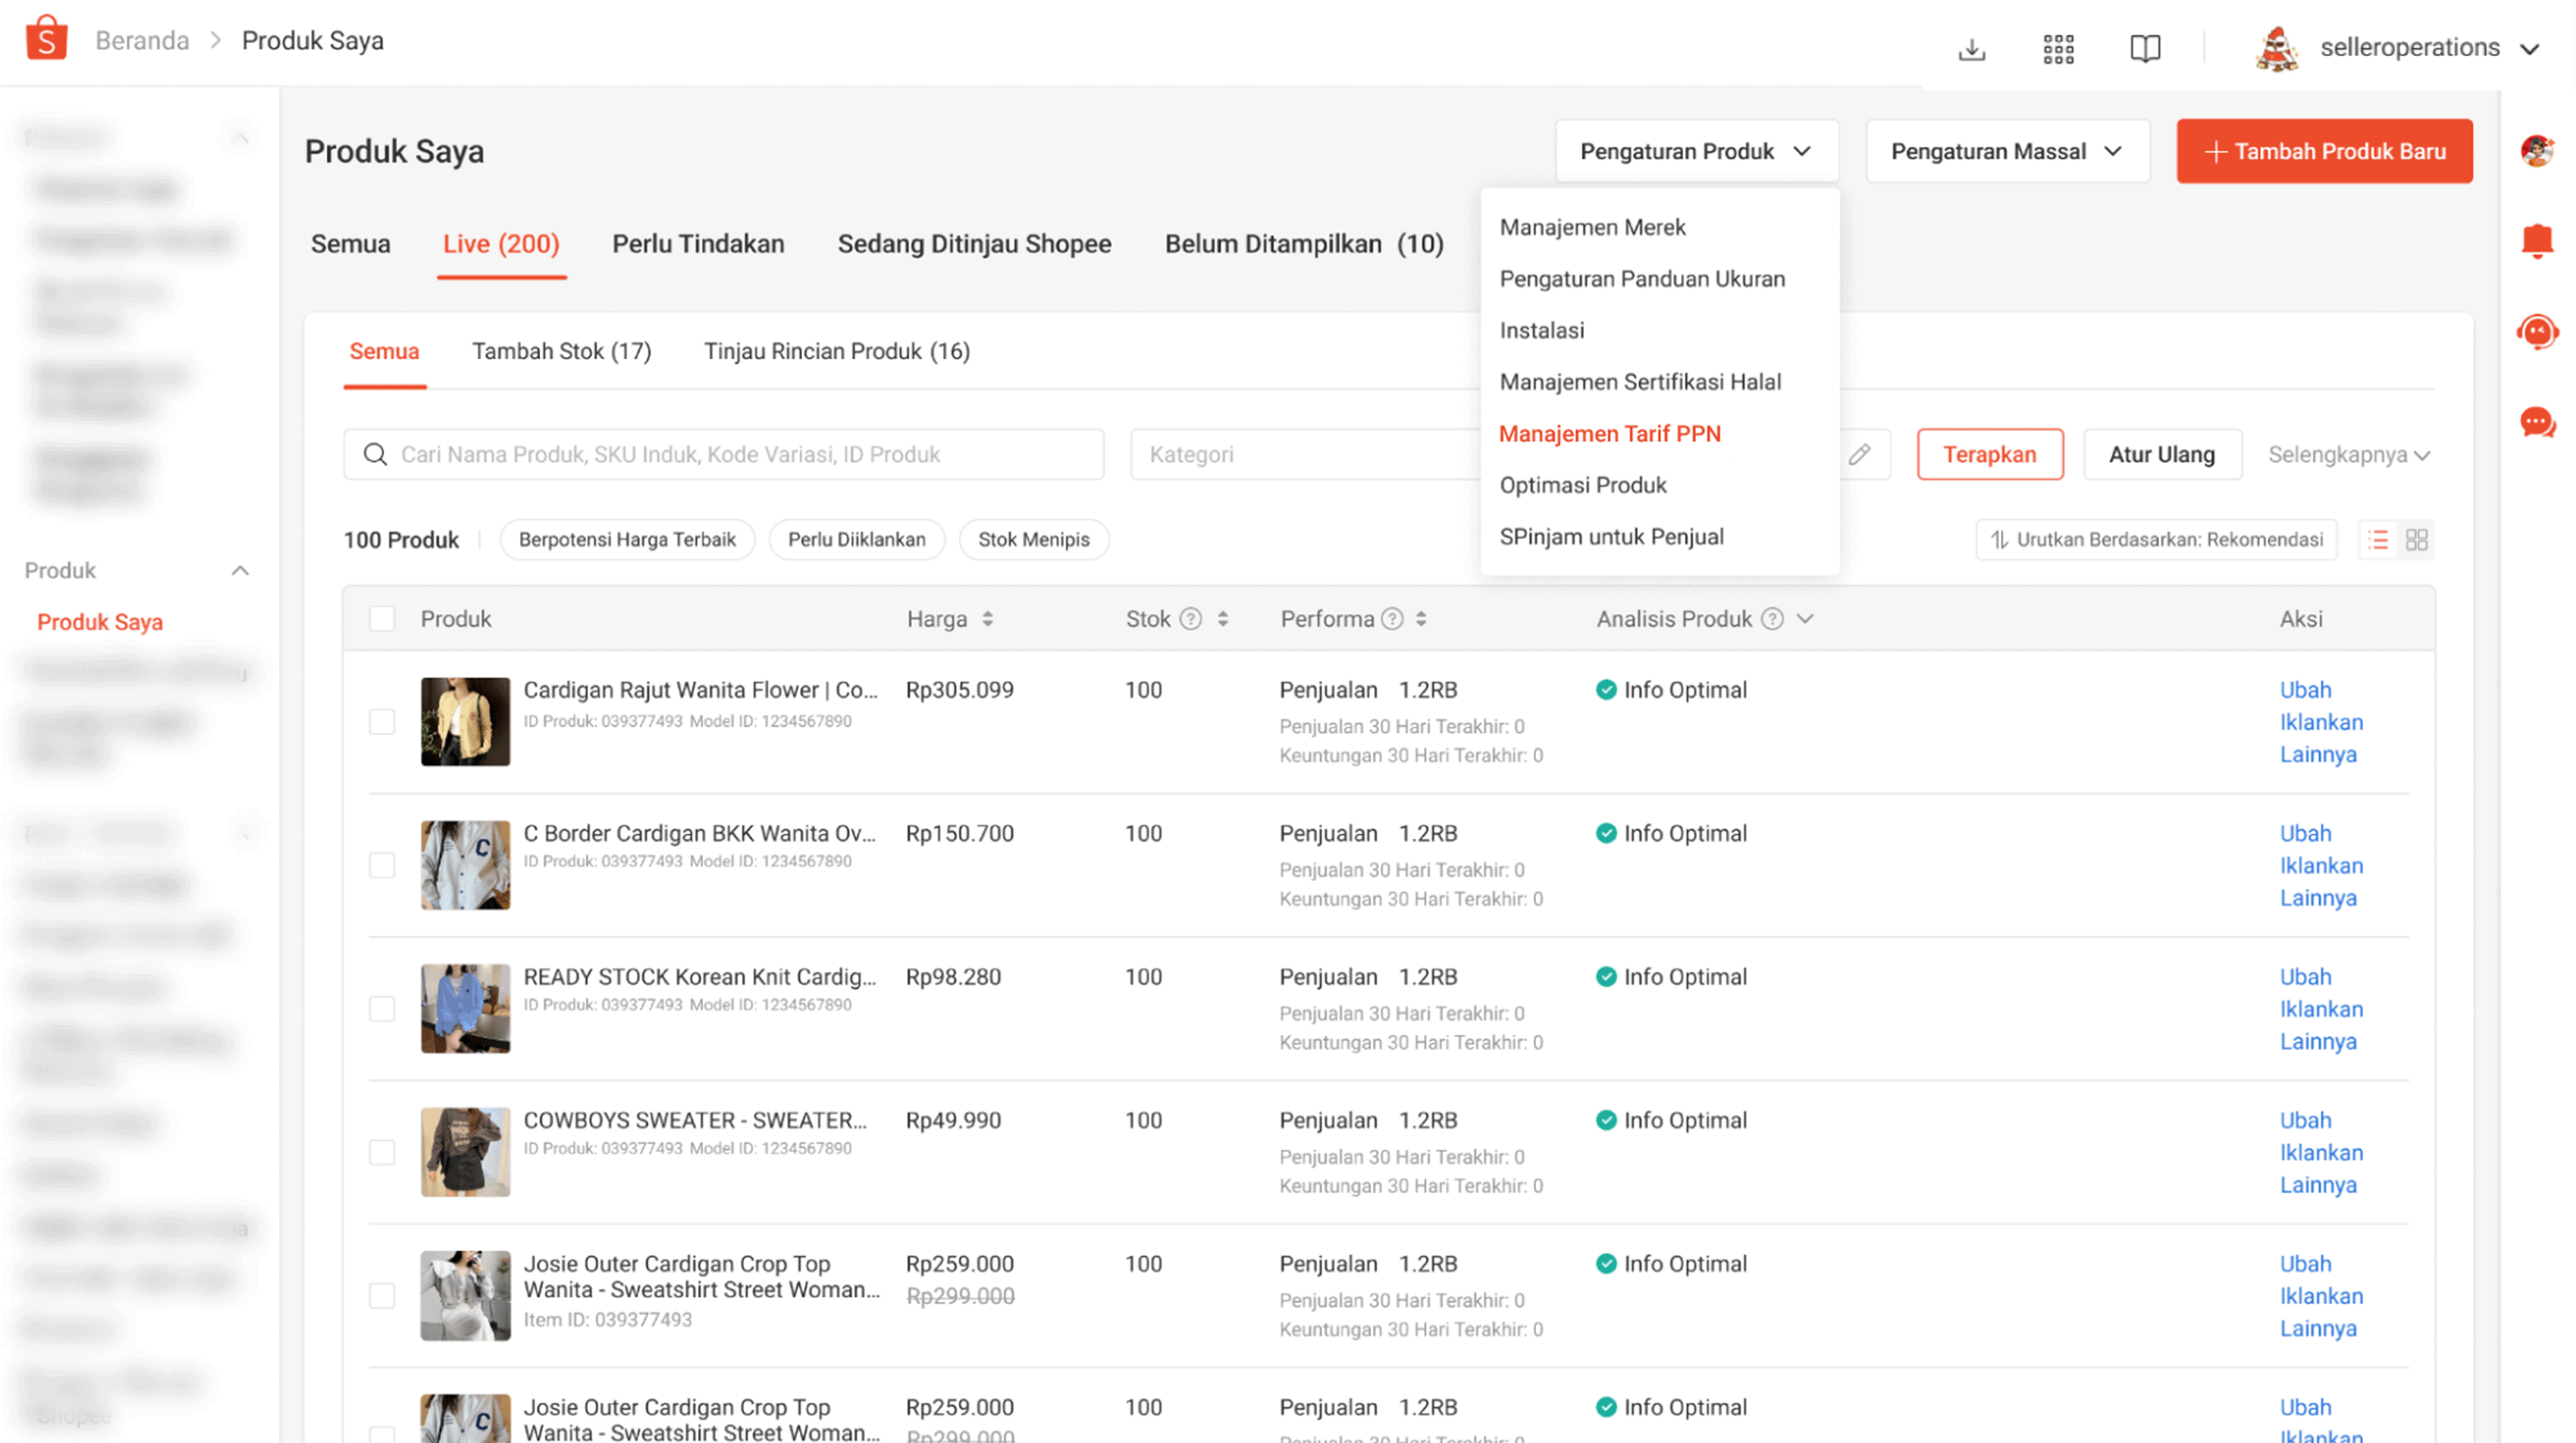Tick the select-all products checkbox
Image resolution: width=2576 pixels, height=1443 pixels.
[x=382, y=619]
